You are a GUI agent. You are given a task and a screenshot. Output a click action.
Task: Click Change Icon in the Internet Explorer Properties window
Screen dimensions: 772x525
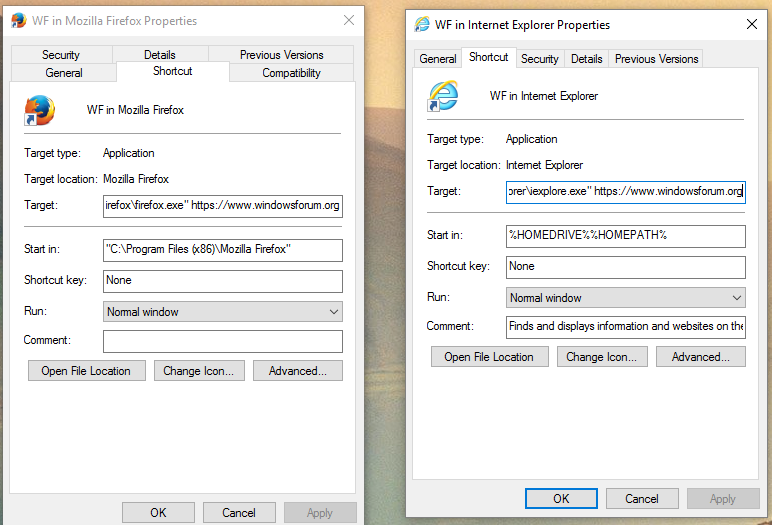tap(602, 357)
